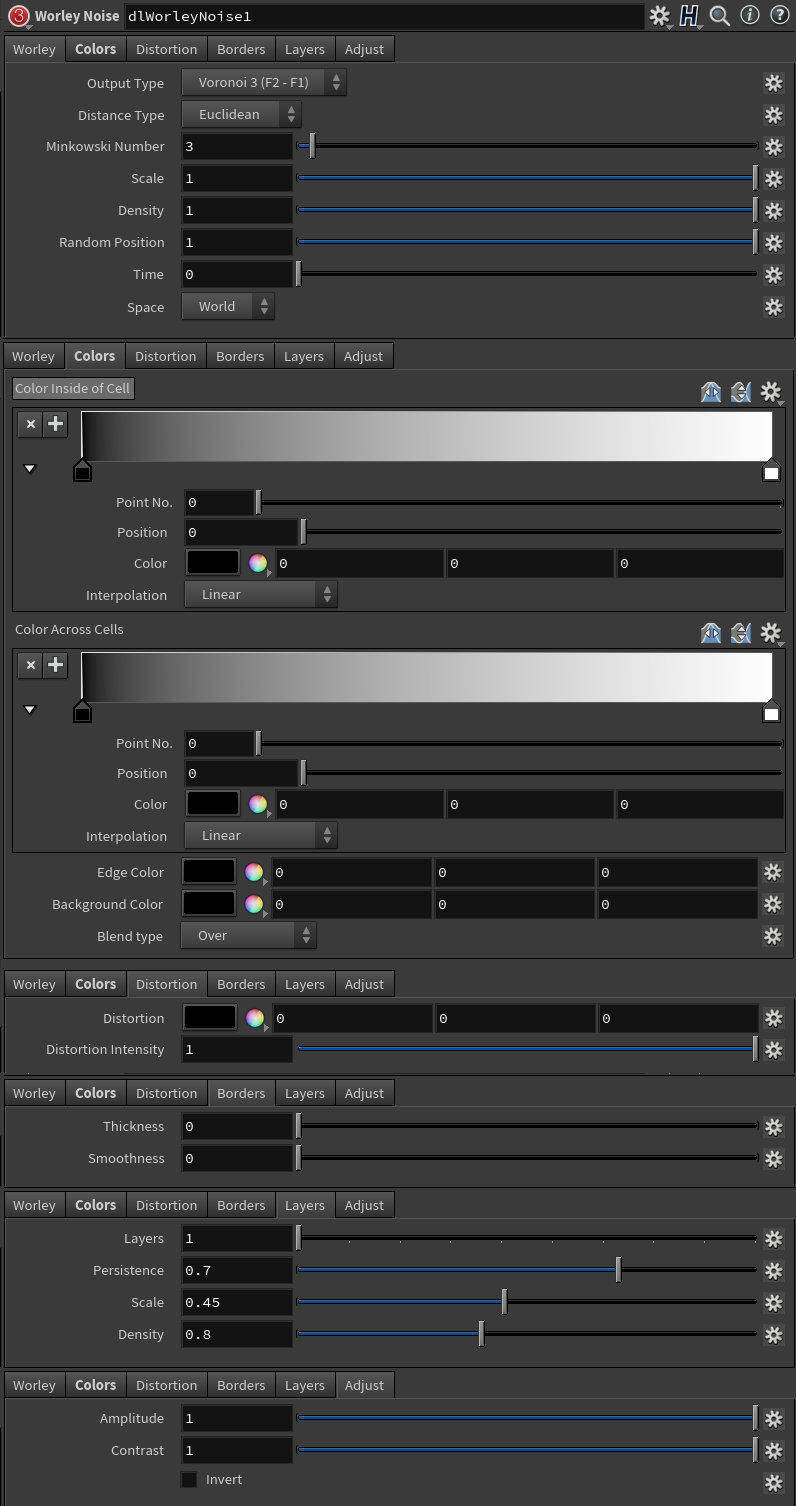
Task: Remove a point from the Color Across Cells ramp
Action: 31,665
